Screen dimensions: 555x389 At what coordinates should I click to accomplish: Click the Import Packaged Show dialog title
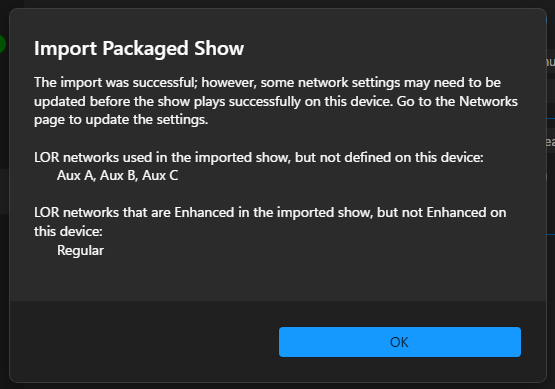coord(139,48)
